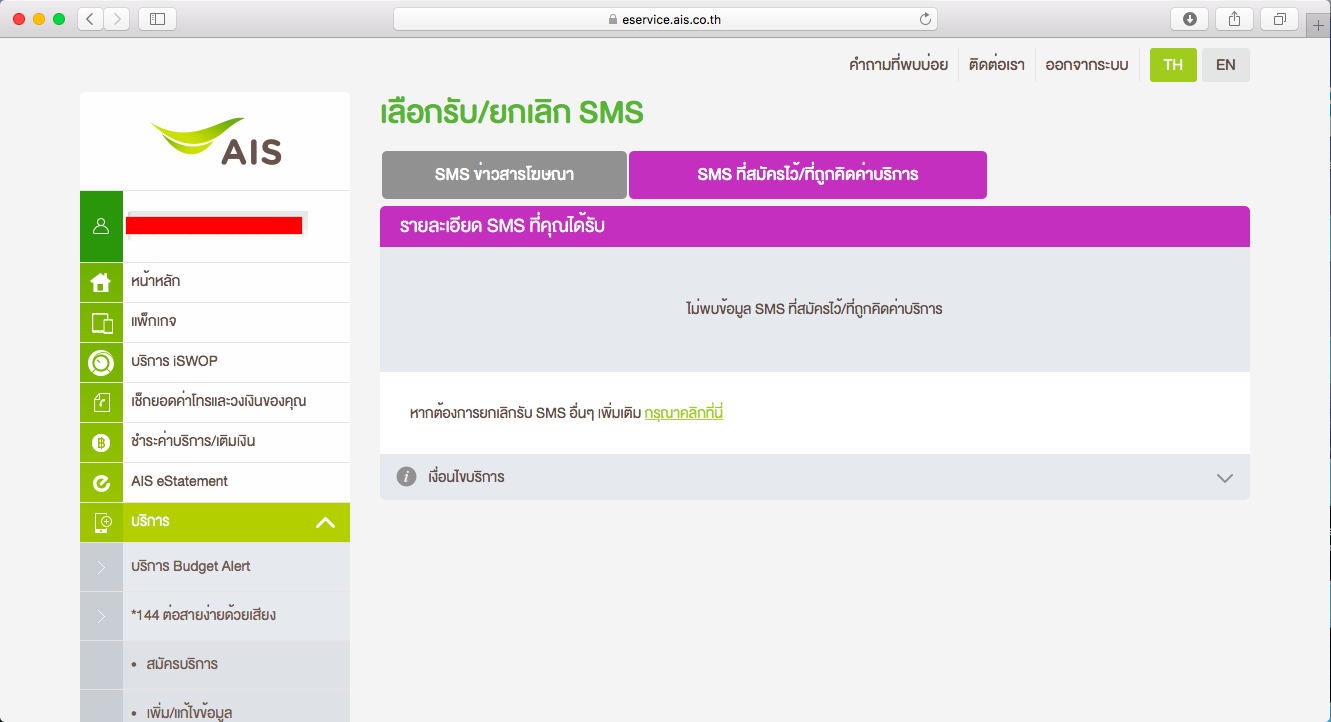Image resolution: width=1331 pixels, height=722 pixels.
Task: Click the Safari share button
Action: pos(1235,18)
